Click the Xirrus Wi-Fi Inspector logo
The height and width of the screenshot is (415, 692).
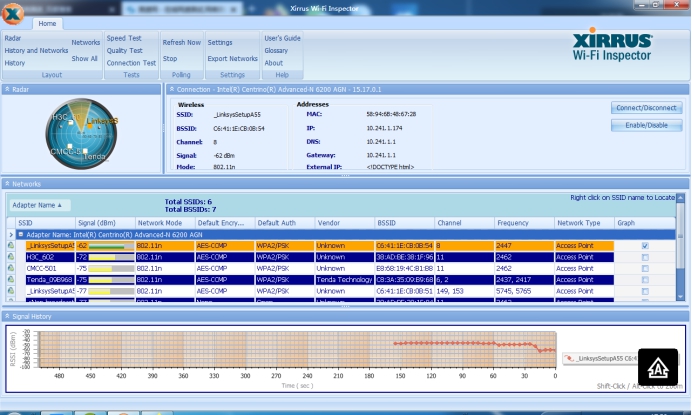[612, 47]
